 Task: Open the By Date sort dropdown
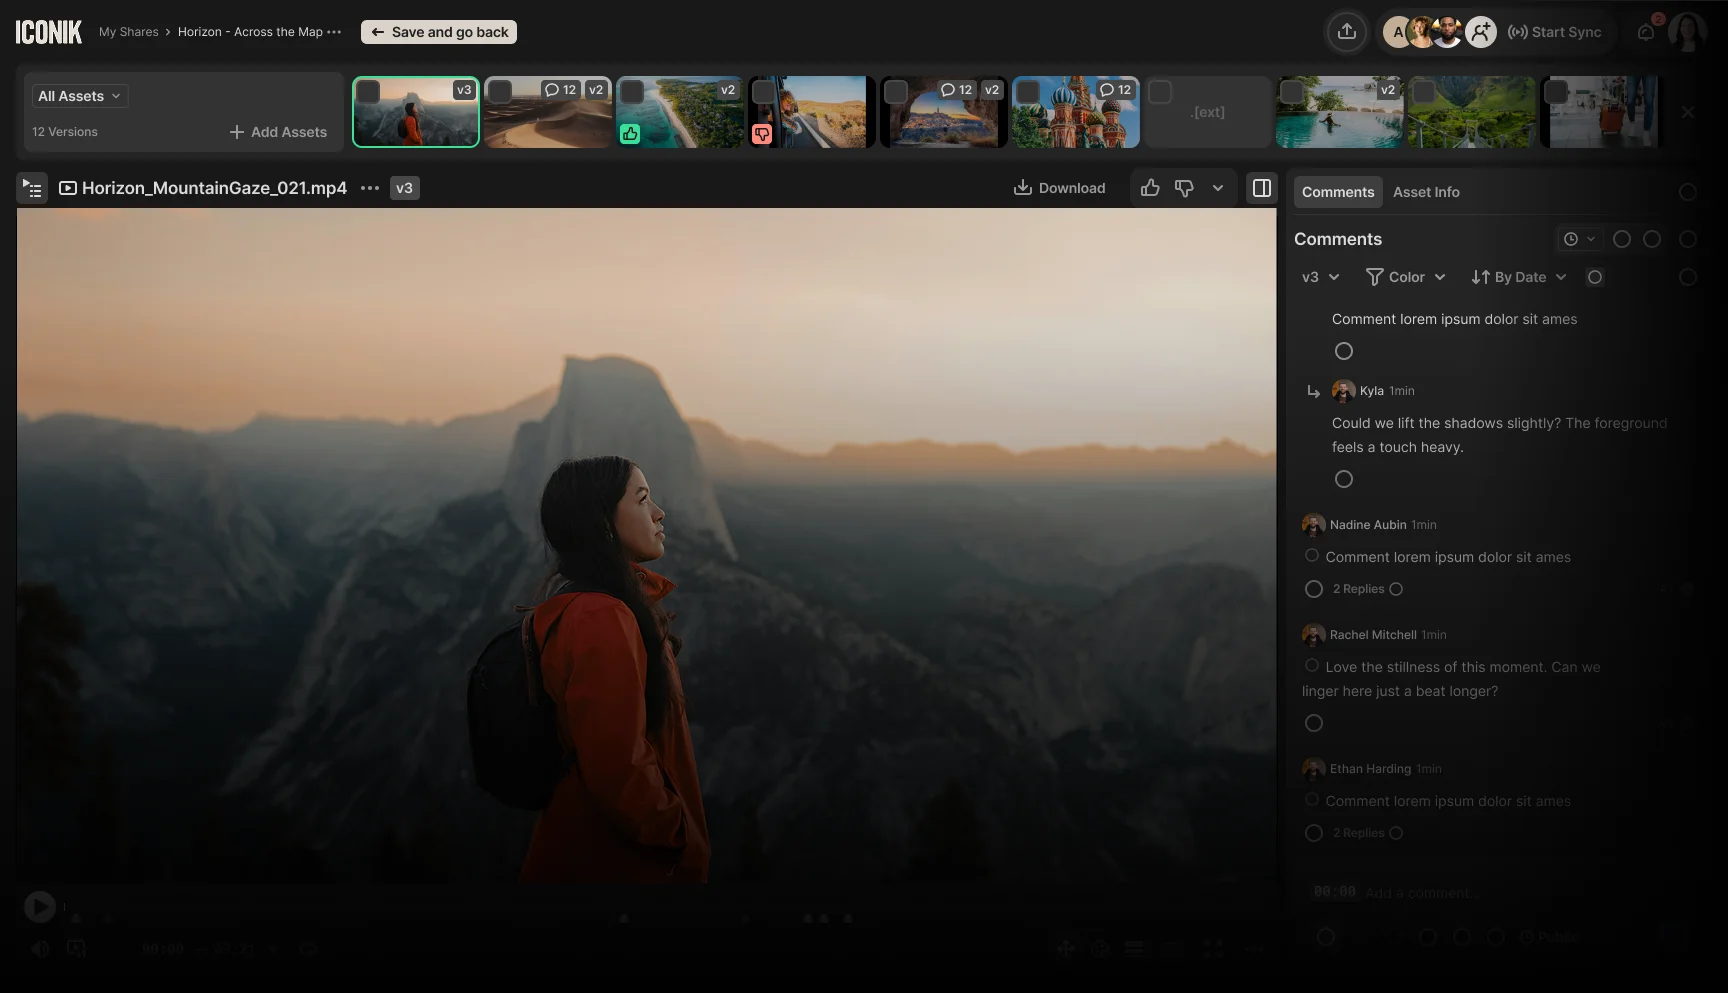point(1517,277)
